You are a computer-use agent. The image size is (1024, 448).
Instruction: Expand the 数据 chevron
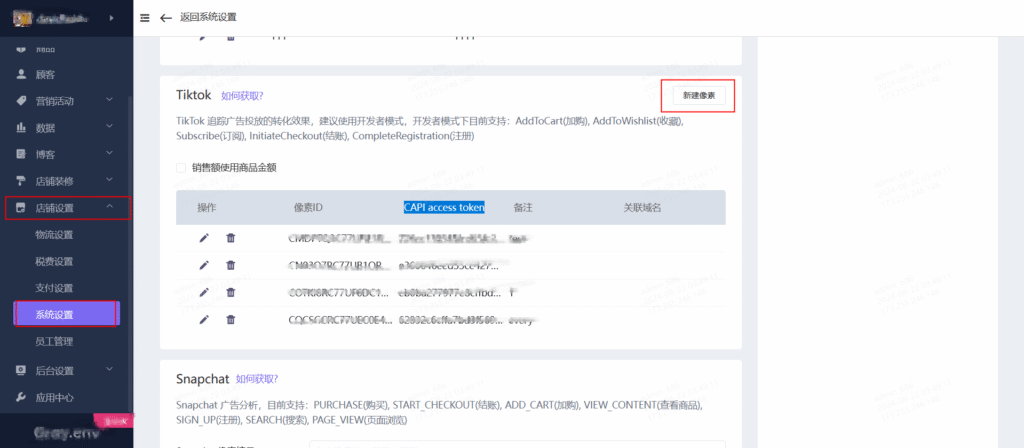[x=110, y=127]
